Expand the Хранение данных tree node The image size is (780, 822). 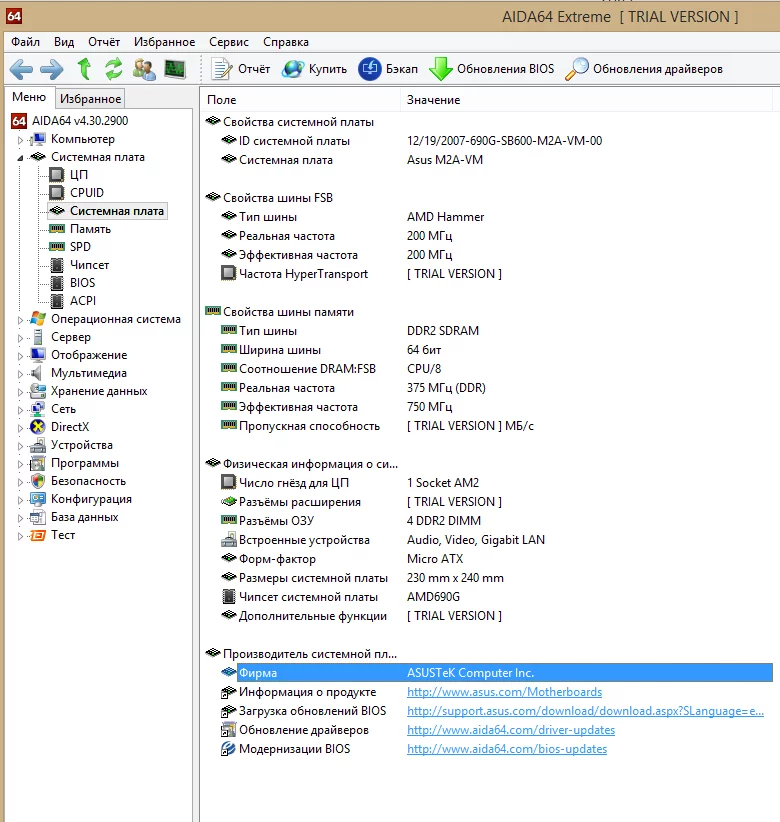[20, 392]
